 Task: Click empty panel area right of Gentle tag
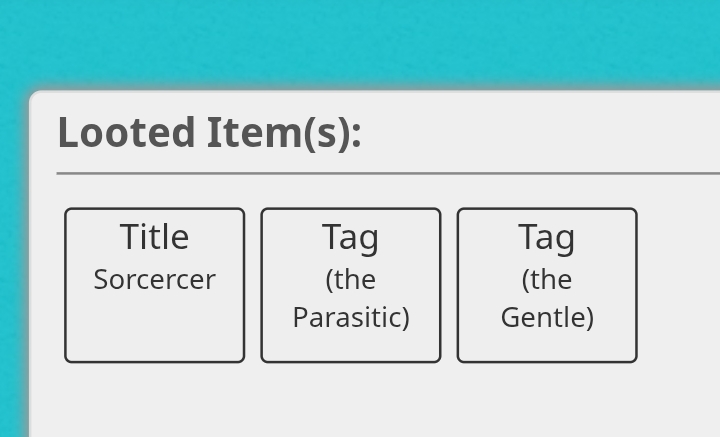click(x=679, y=285)
